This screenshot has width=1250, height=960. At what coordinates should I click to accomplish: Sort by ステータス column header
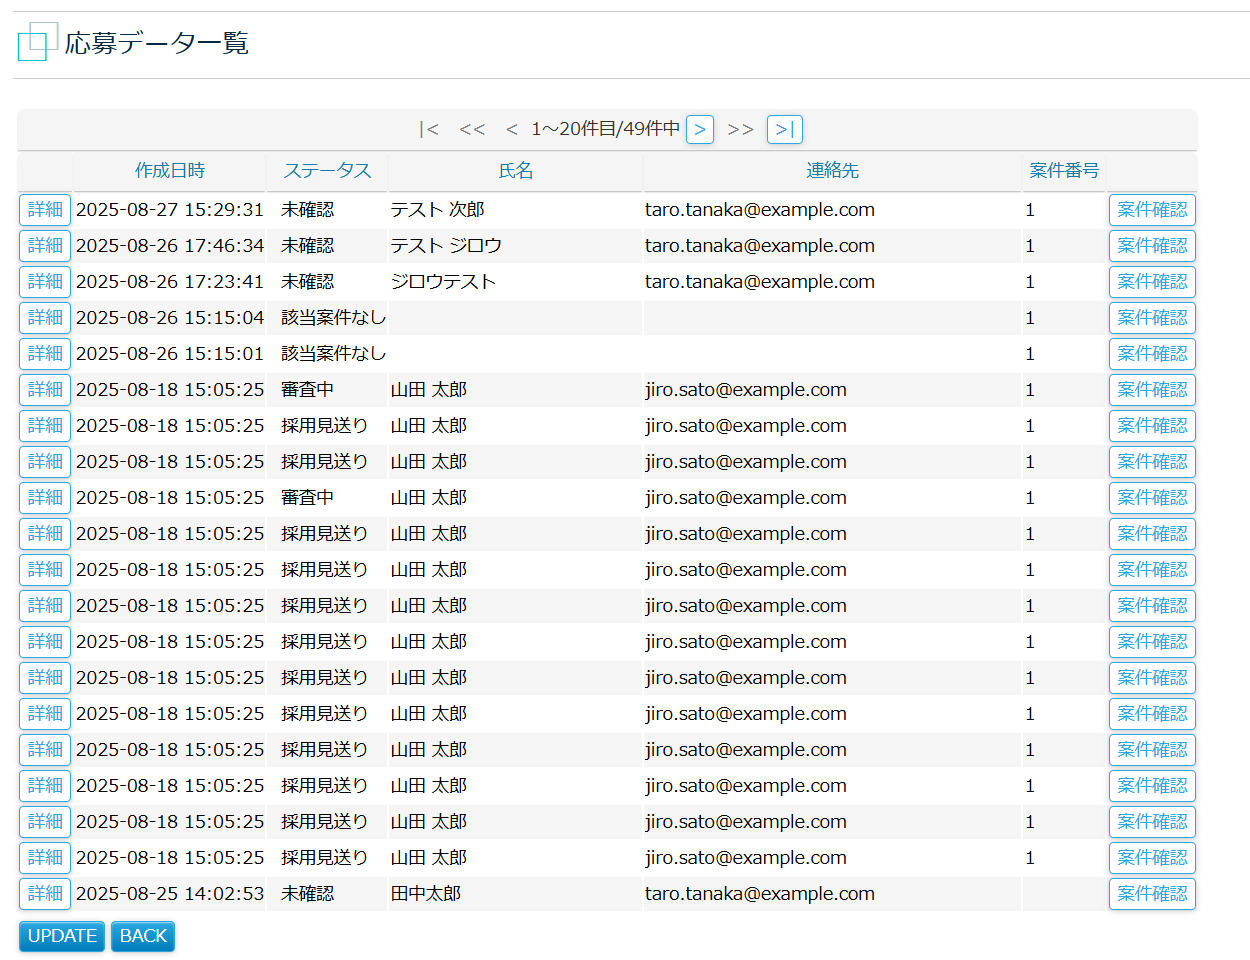[327, 171]
